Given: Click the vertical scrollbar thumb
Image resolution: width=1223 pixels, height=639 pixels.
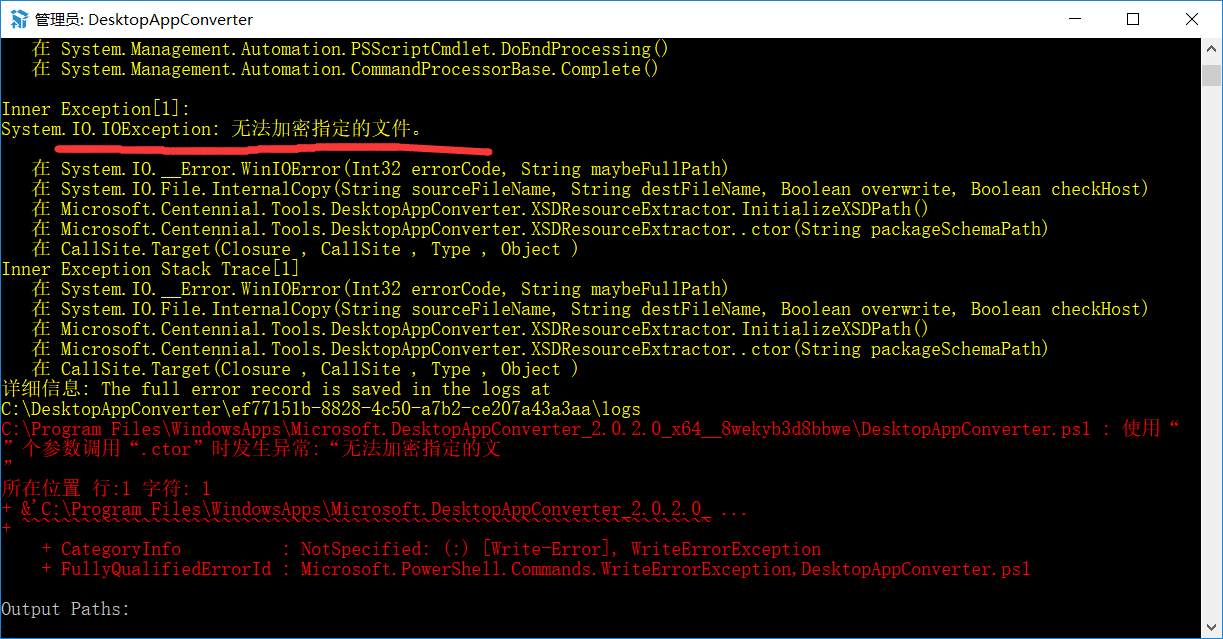Looking at the screenshot, I should [1212, 75].
